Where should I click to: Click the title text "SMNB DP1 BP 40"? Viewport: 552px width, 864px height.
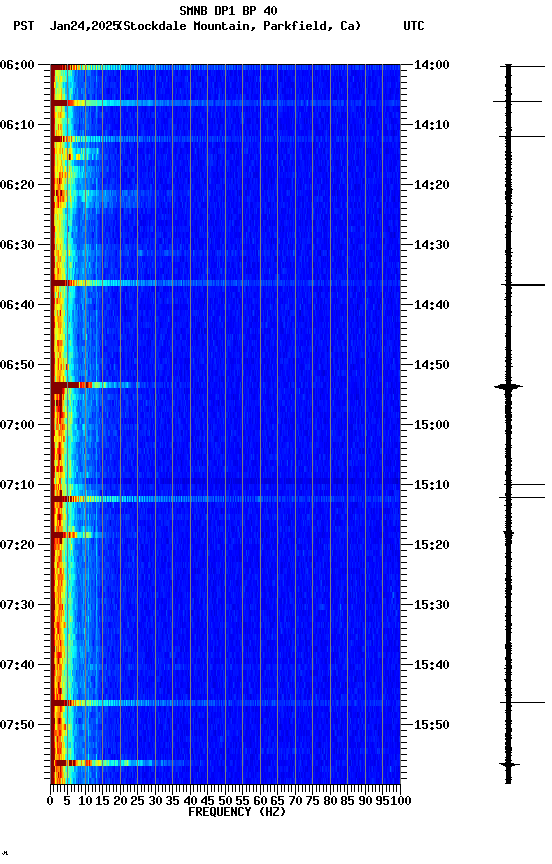tap(228, 10)
